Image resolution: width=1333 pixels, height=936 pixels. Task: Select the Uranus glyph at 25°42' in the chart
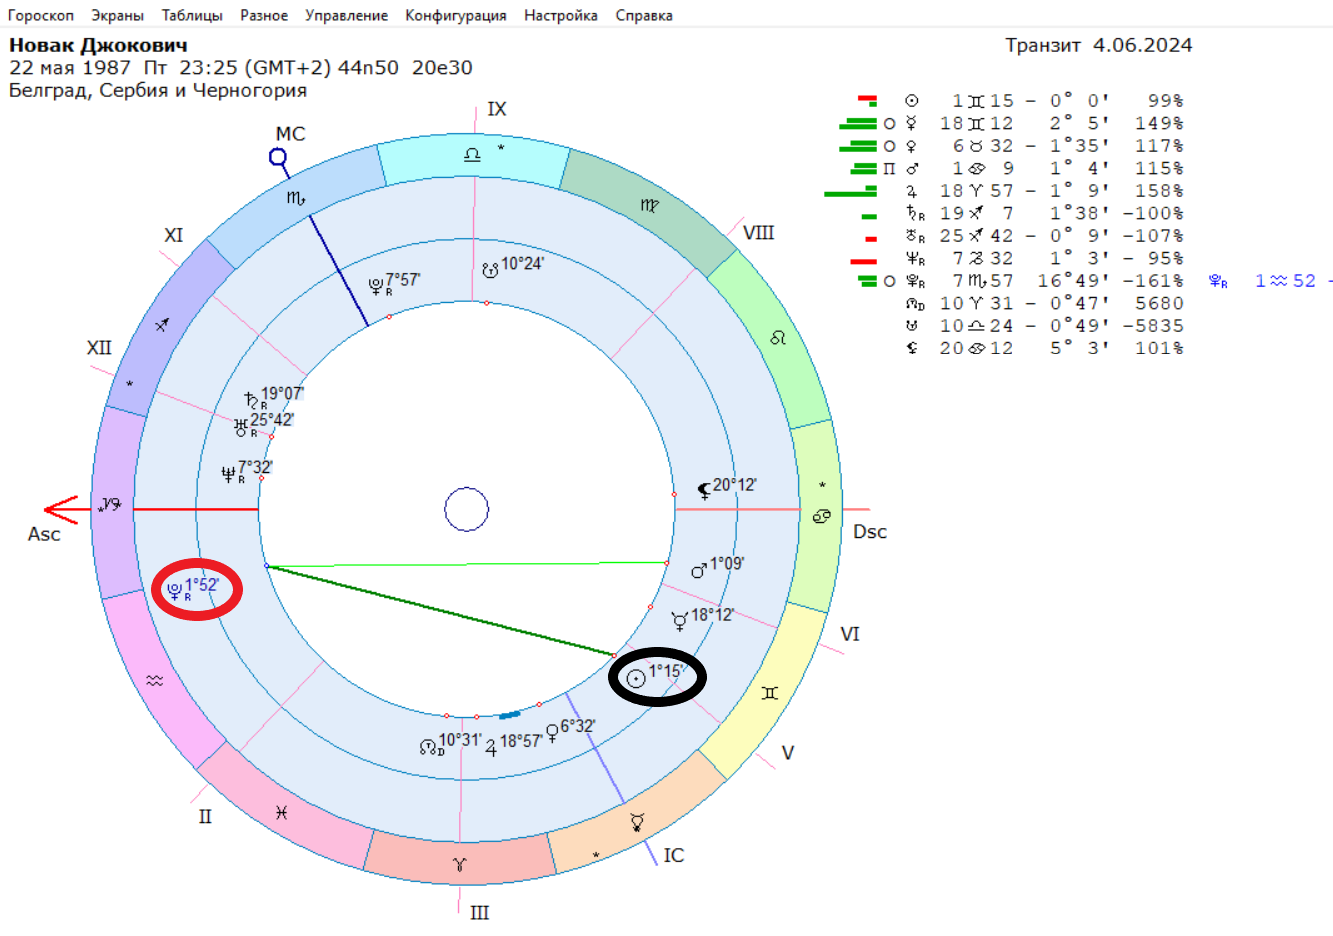(241, 428)
